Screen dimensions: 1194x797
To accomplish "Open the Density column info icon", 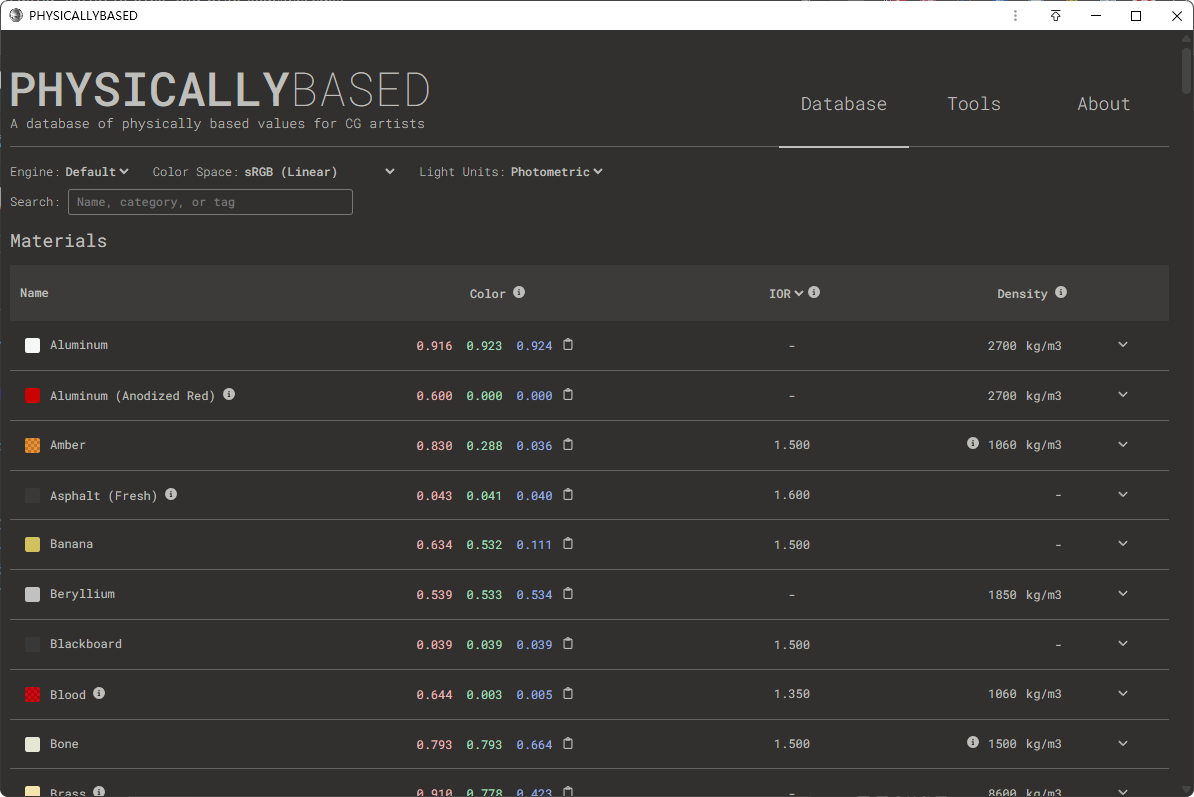I will 1061,293.
